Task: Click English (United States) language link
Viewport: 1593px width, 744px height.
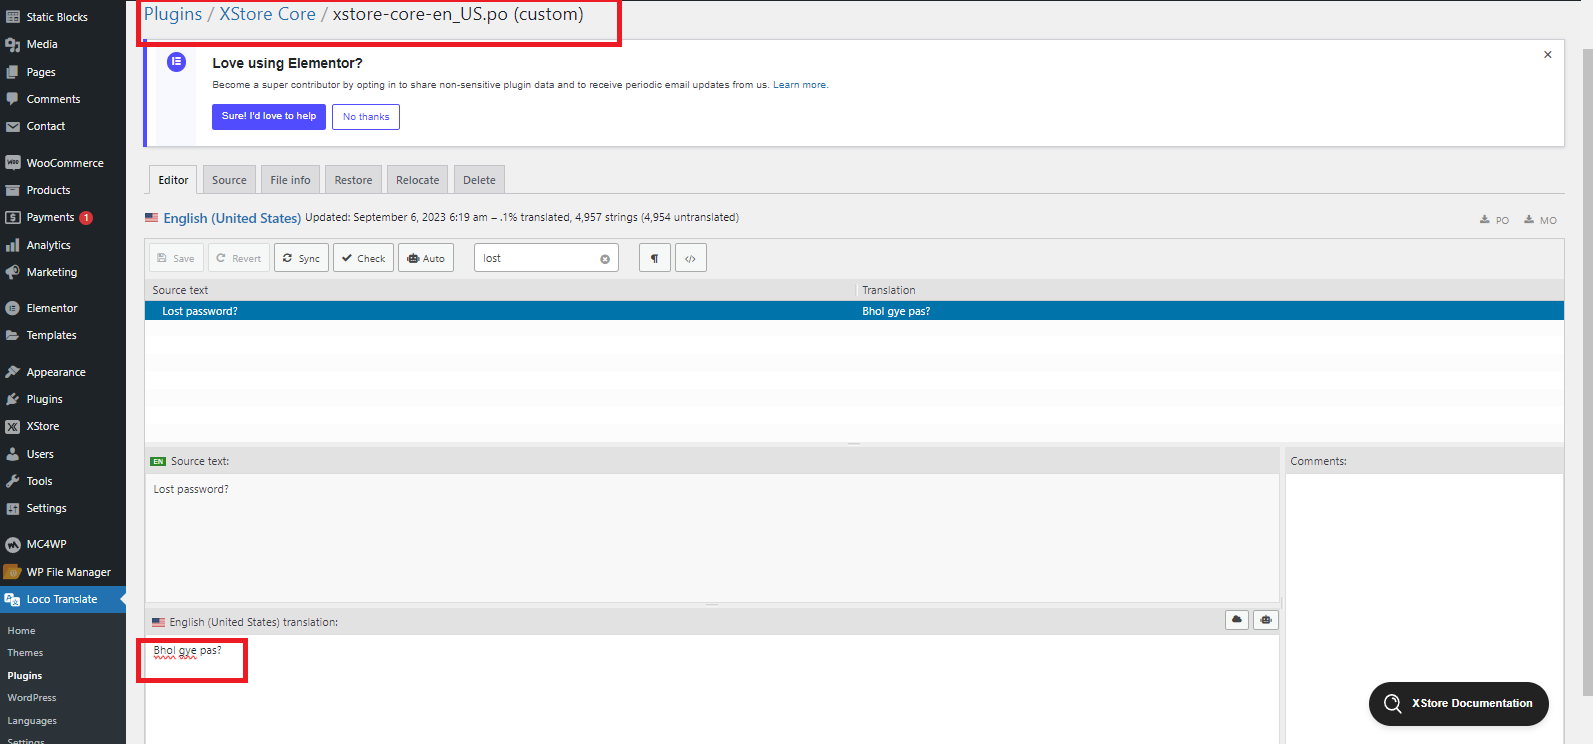Action: pos(232,218)
